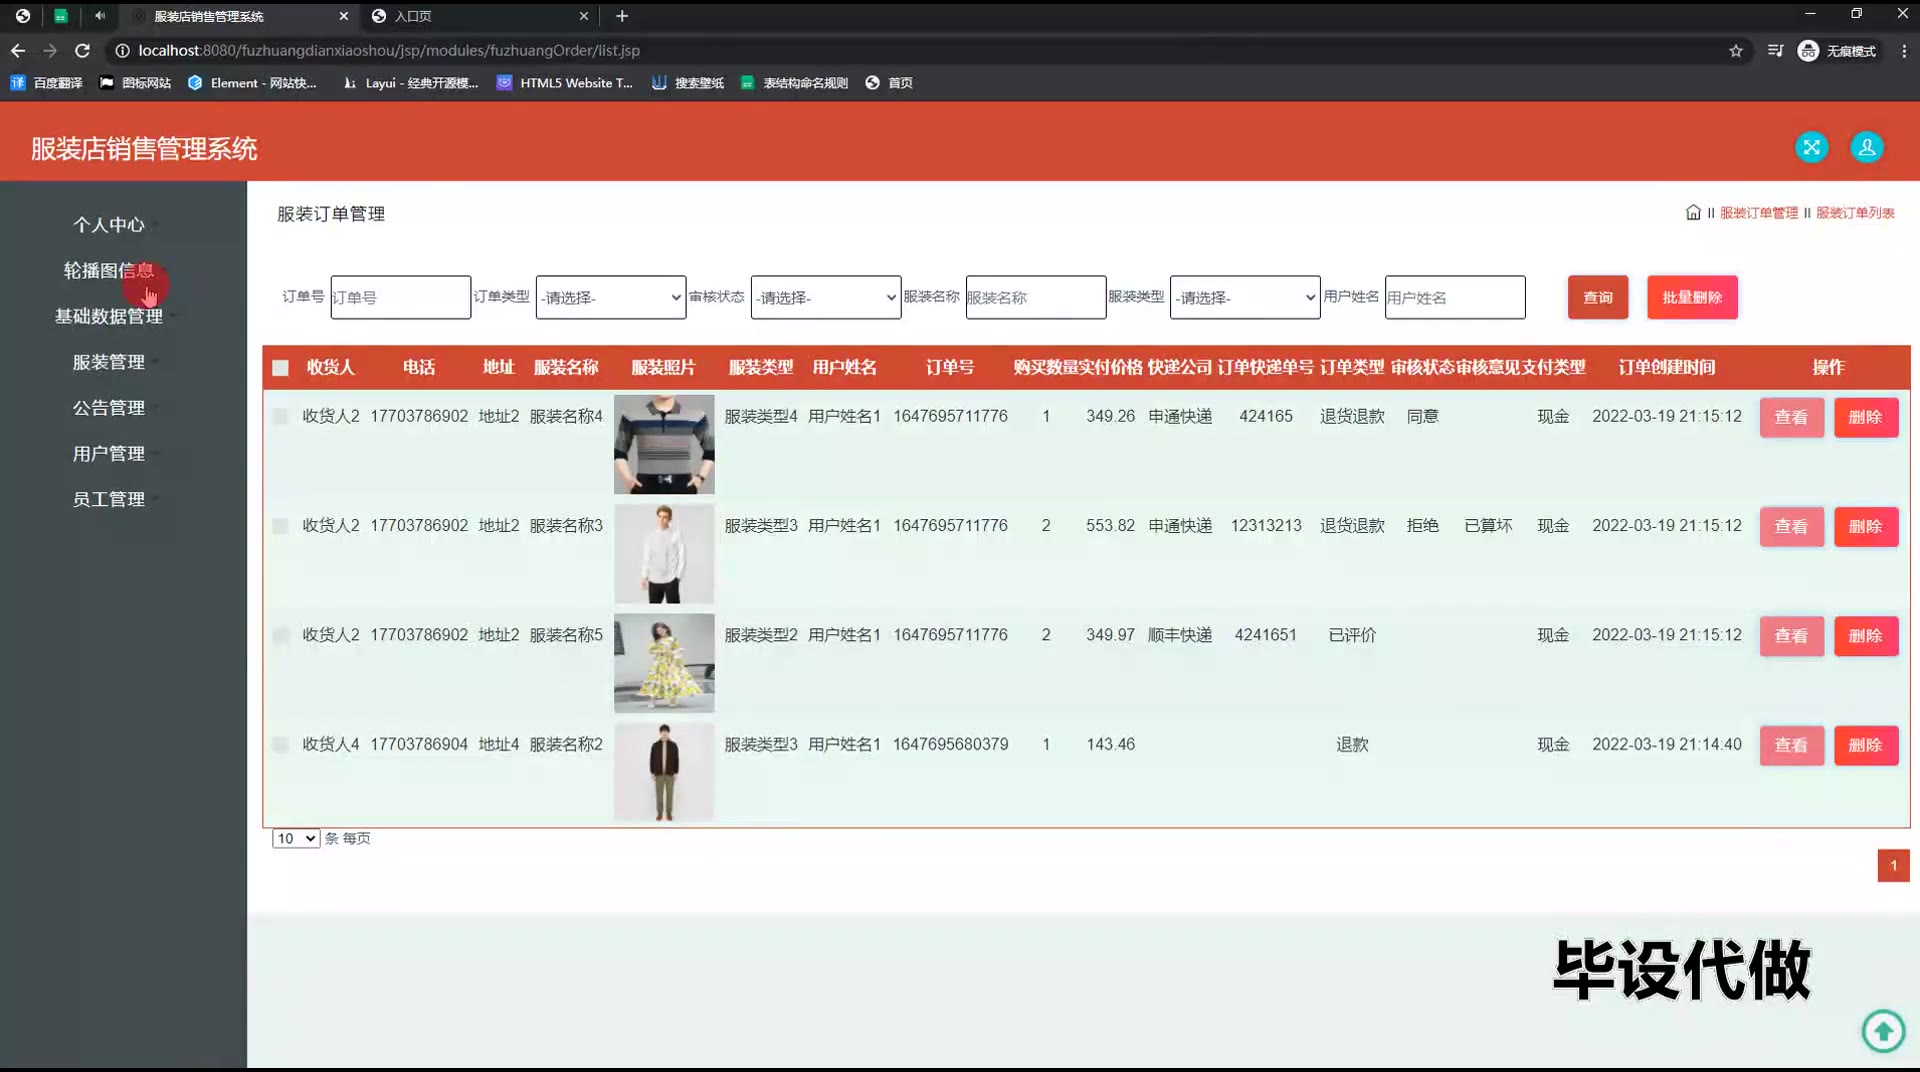Open the striped sweater photo of 服装名称4
The width and height of the screenshot is (1920, 1072).
click(x=664, y=444)
